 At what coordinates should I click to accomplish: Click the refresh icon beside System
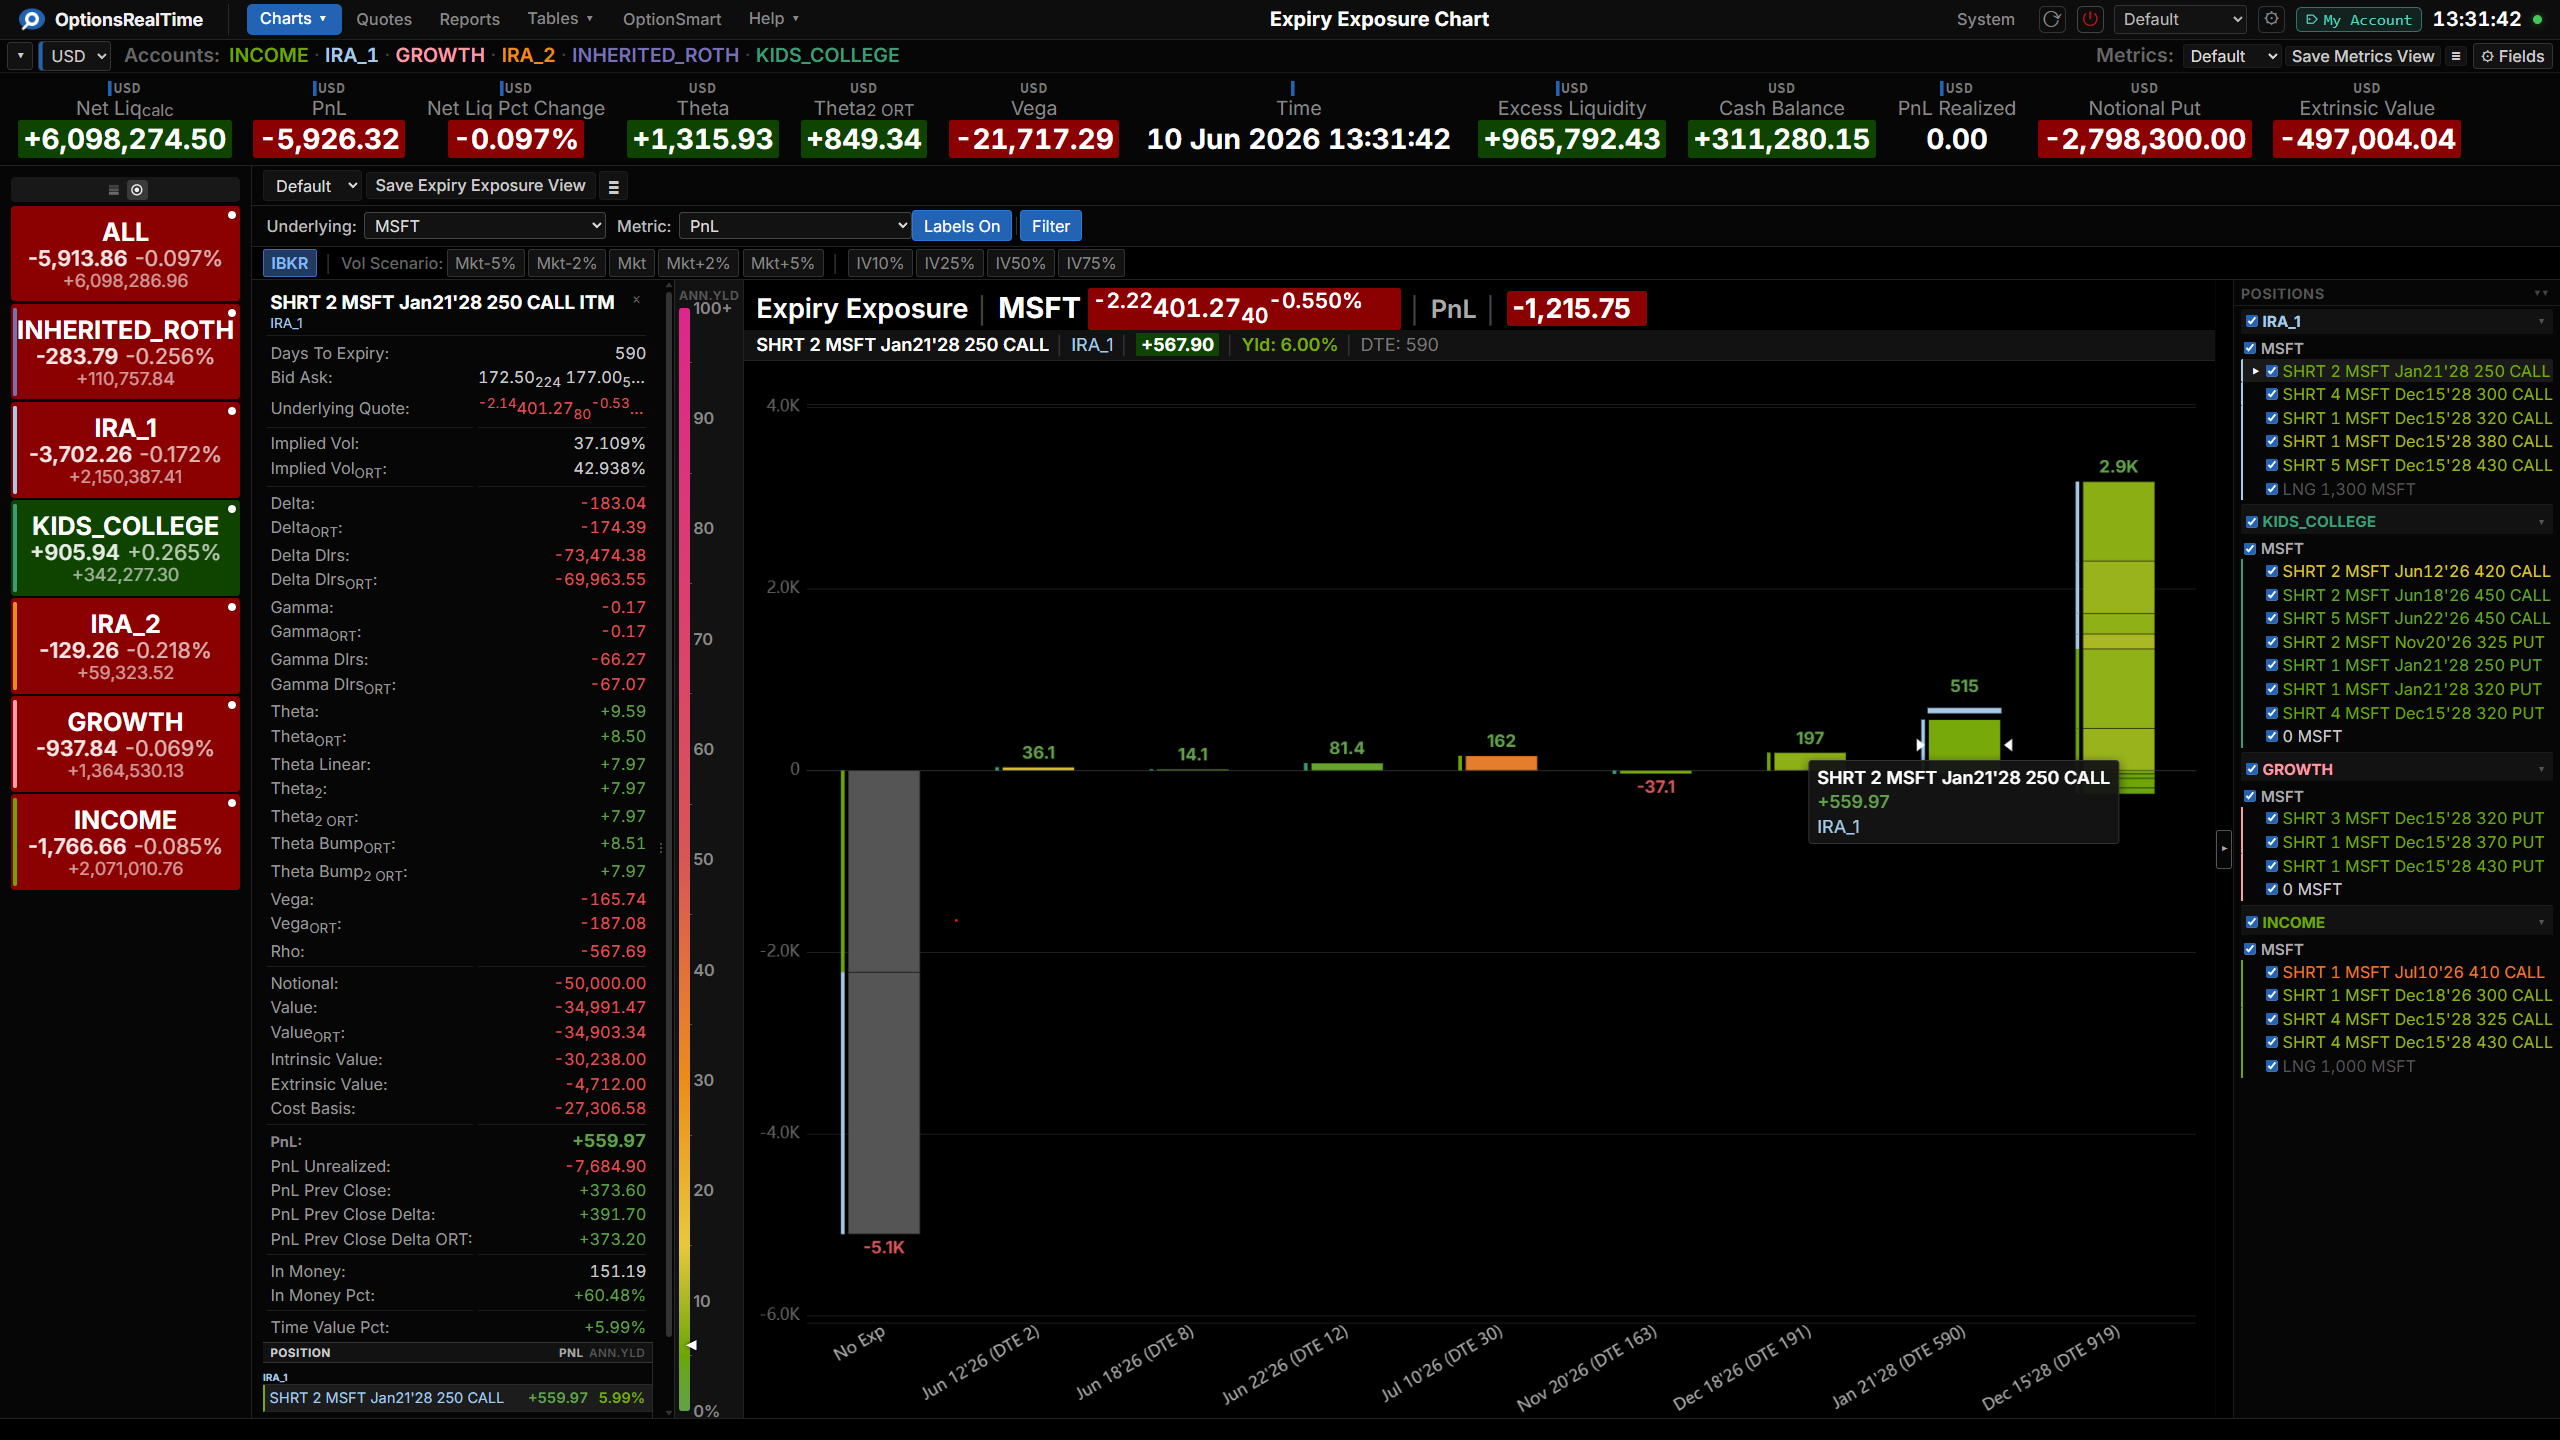click(x=2052, y=19)
